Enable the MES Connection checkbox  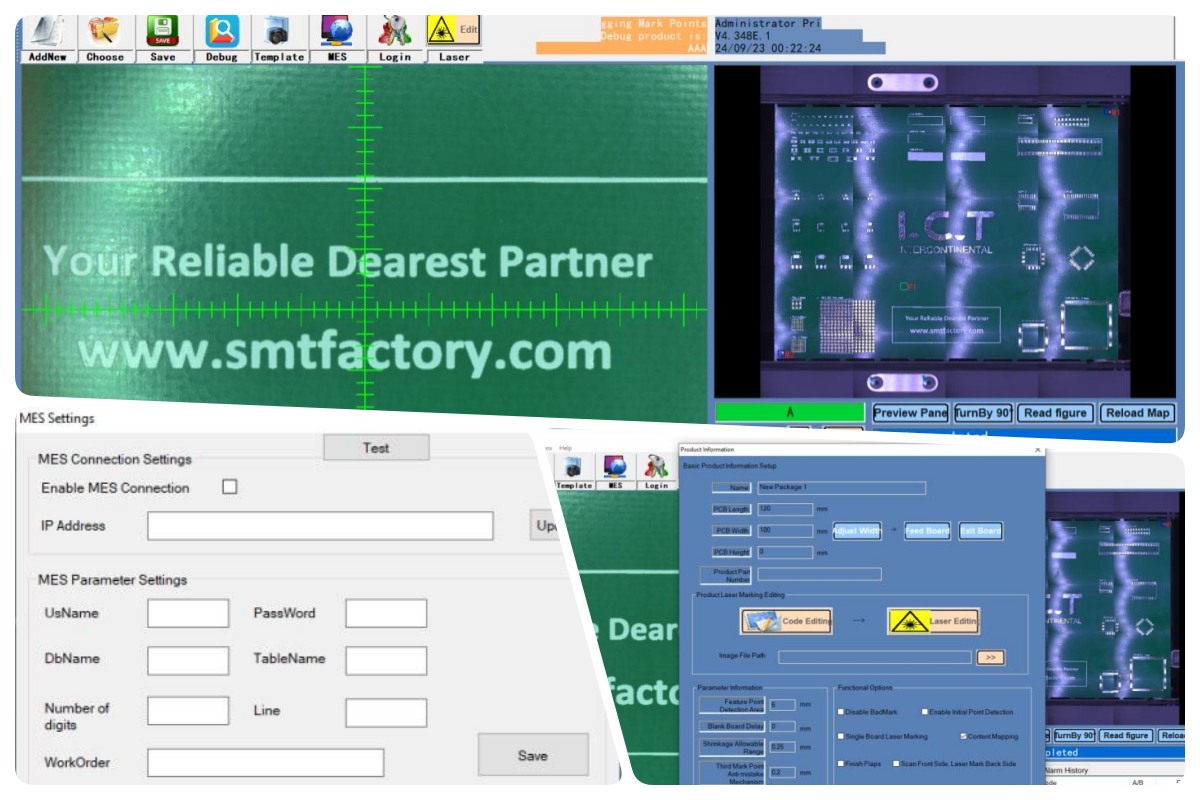point(230,487)
